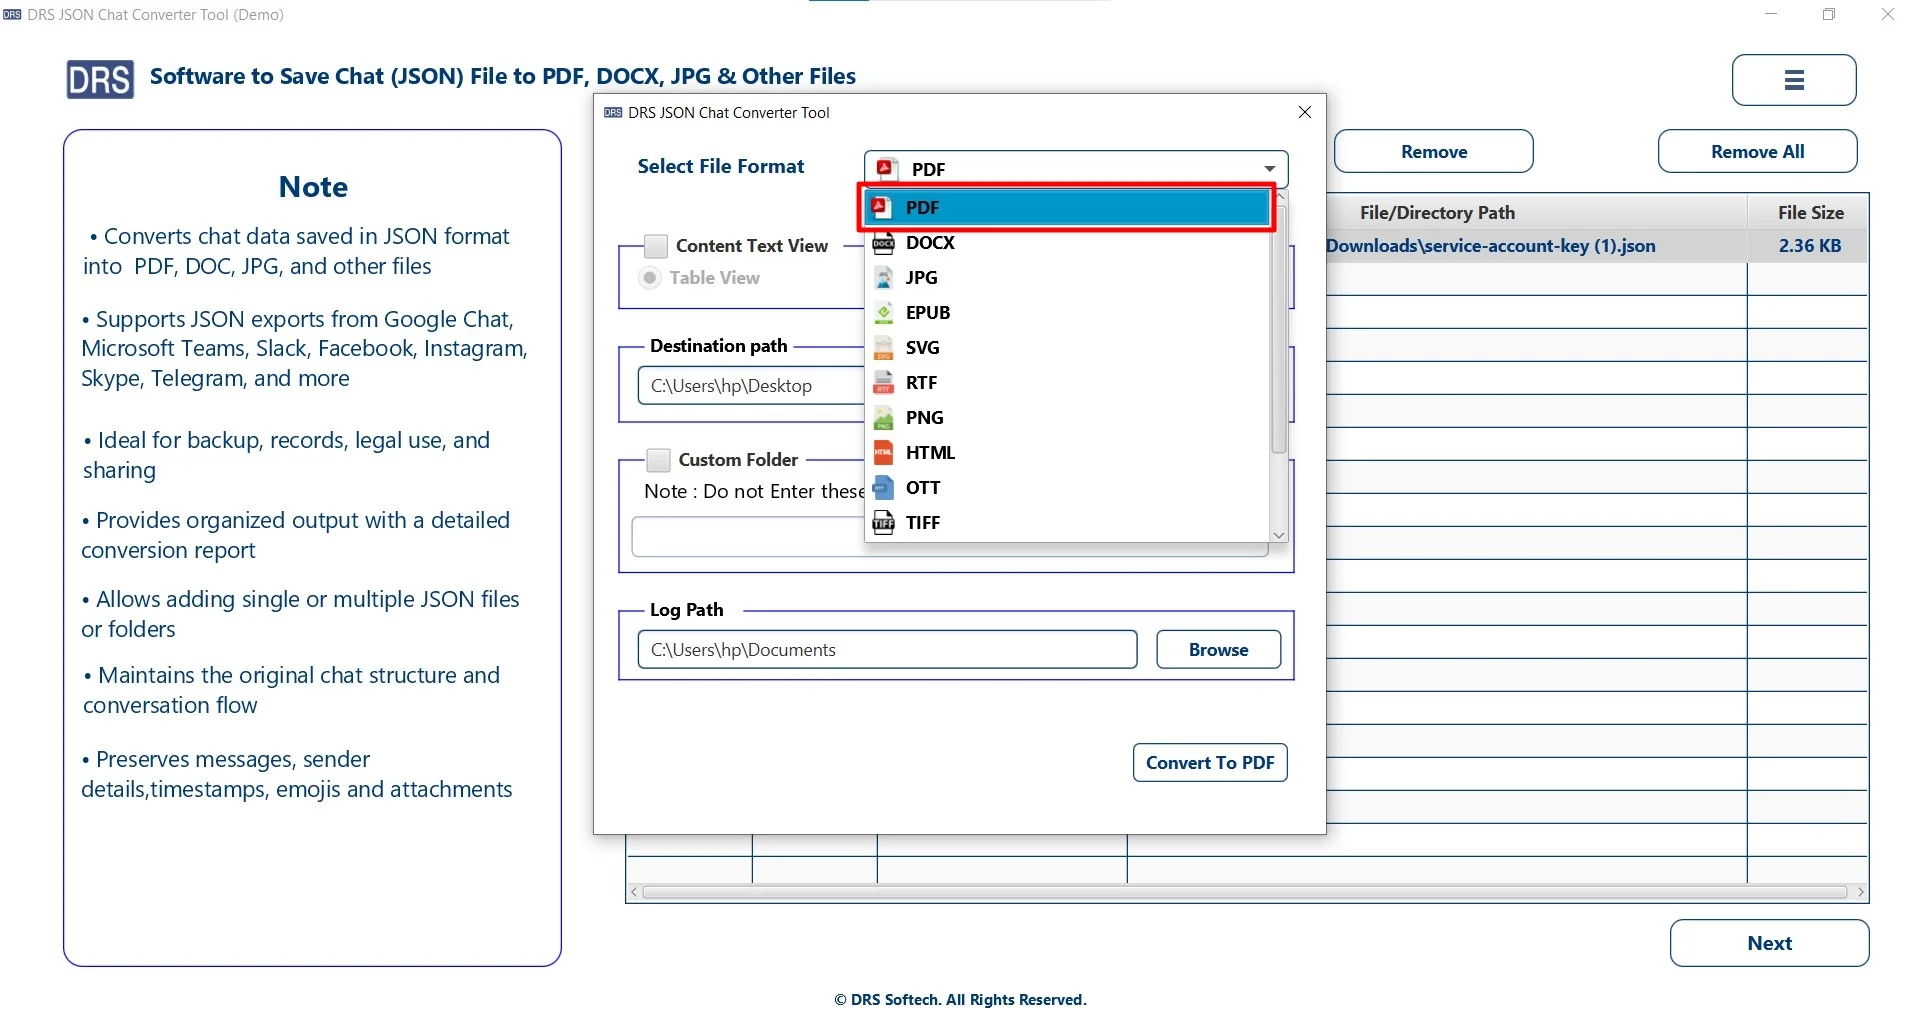Click the File Size column header
The height and width of the screenshot is (1021, 1920).
tap(1809, 213)
